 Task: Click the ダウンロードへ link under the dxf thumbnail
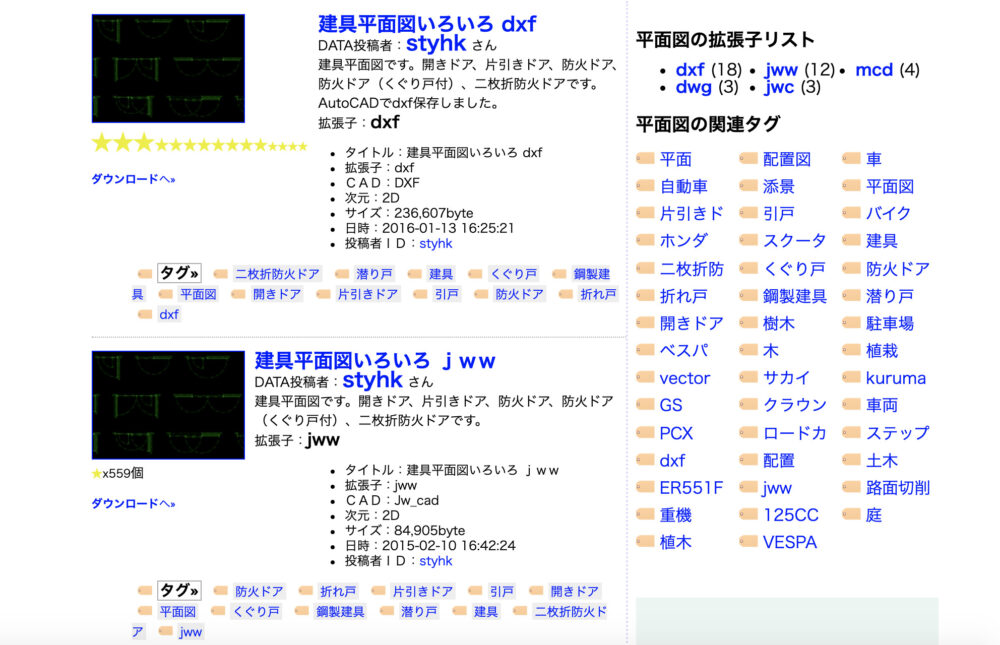tap(133, 179)
